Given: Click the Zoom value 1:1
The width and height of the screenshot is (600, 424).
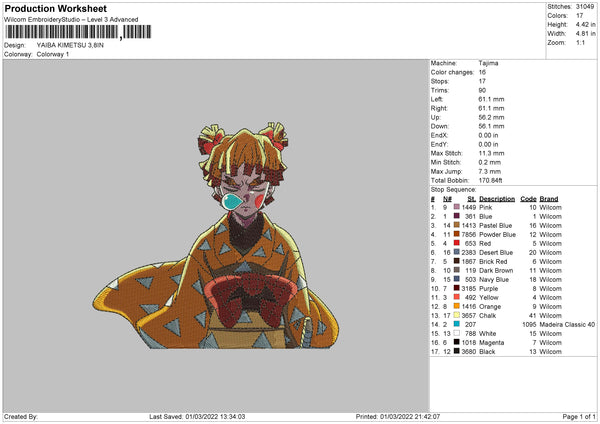Looking at the screenshot, I should pyautogui.click(x=580, y=42).
